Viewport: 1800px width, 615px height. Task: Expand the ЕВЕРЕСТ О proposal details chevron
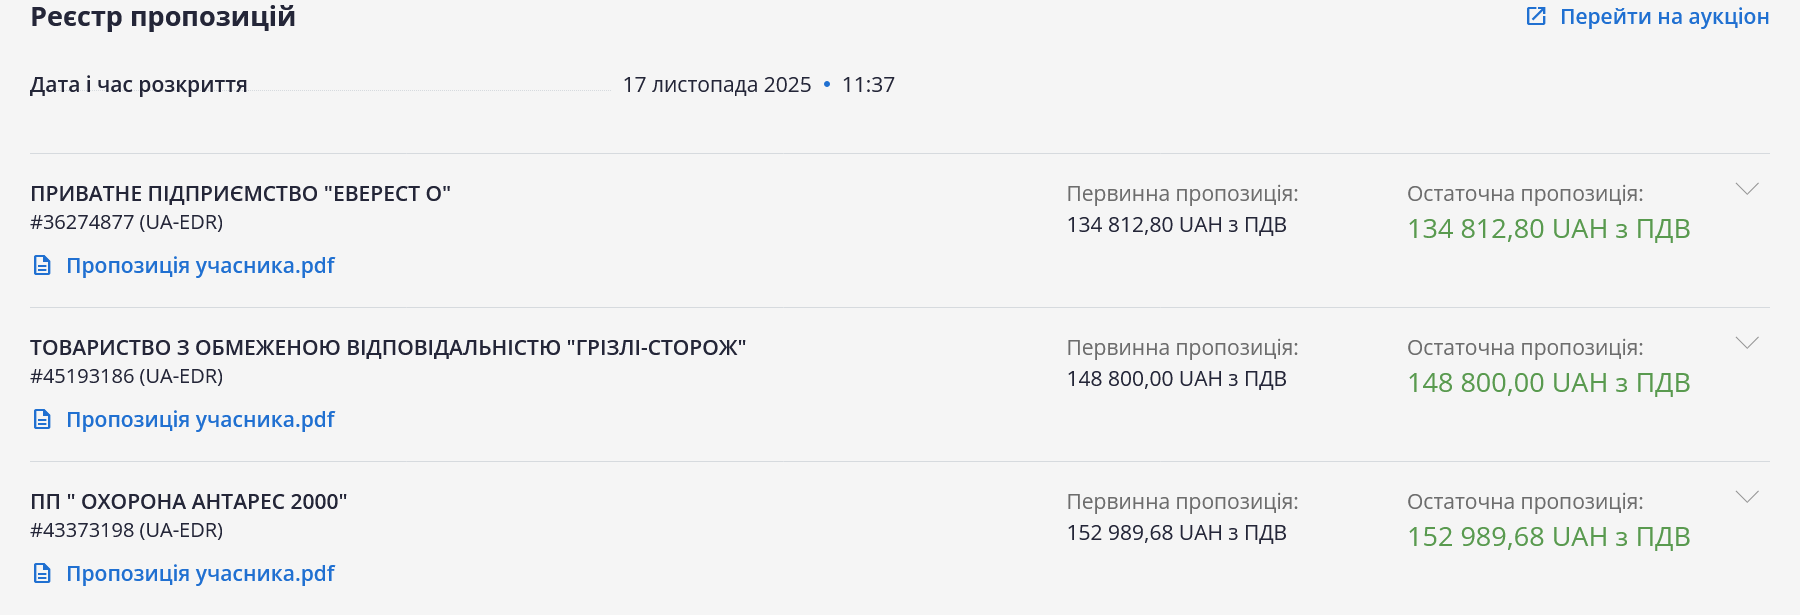pyautogui.click(x=1747, y=189)
